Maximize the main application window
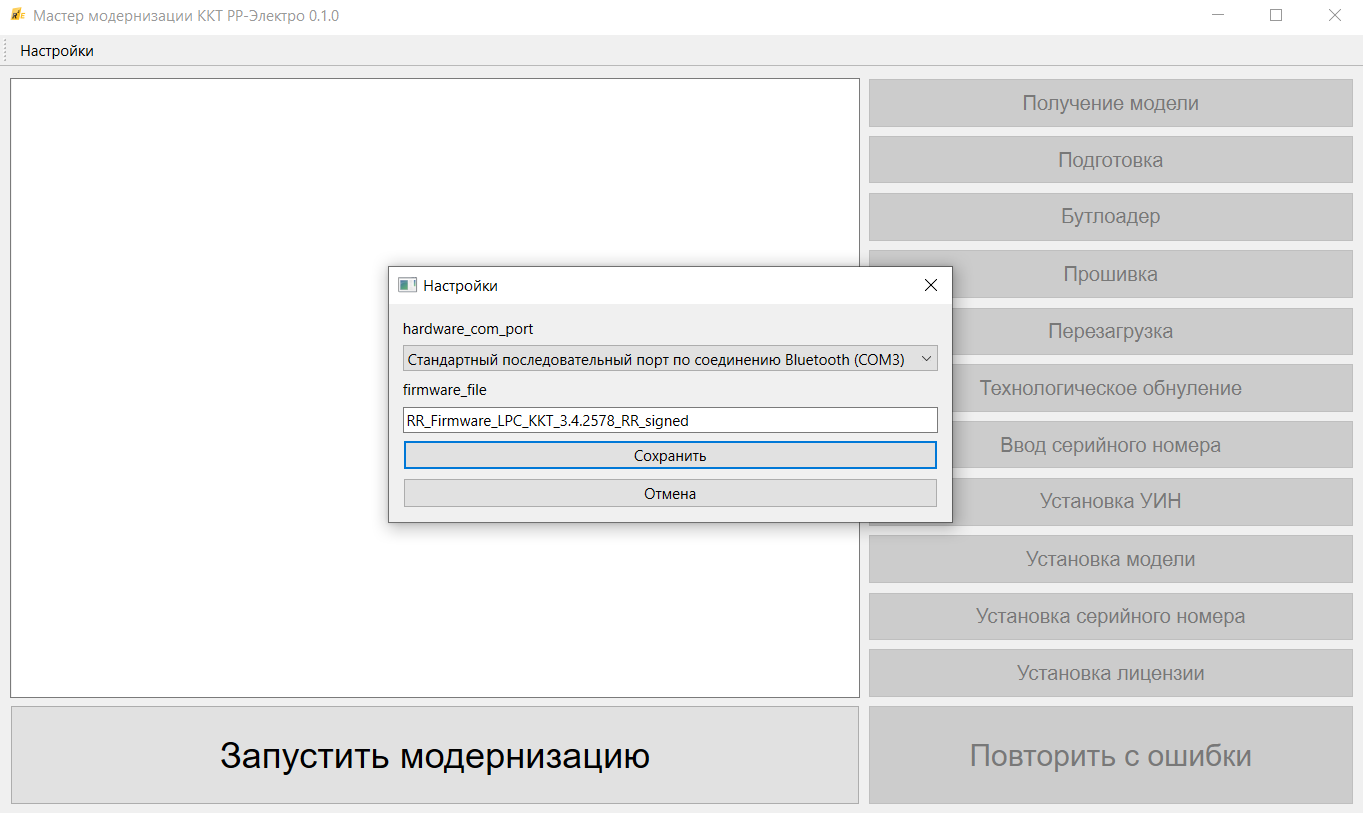Screen dimensions: 1363x813 point(1276,15)
